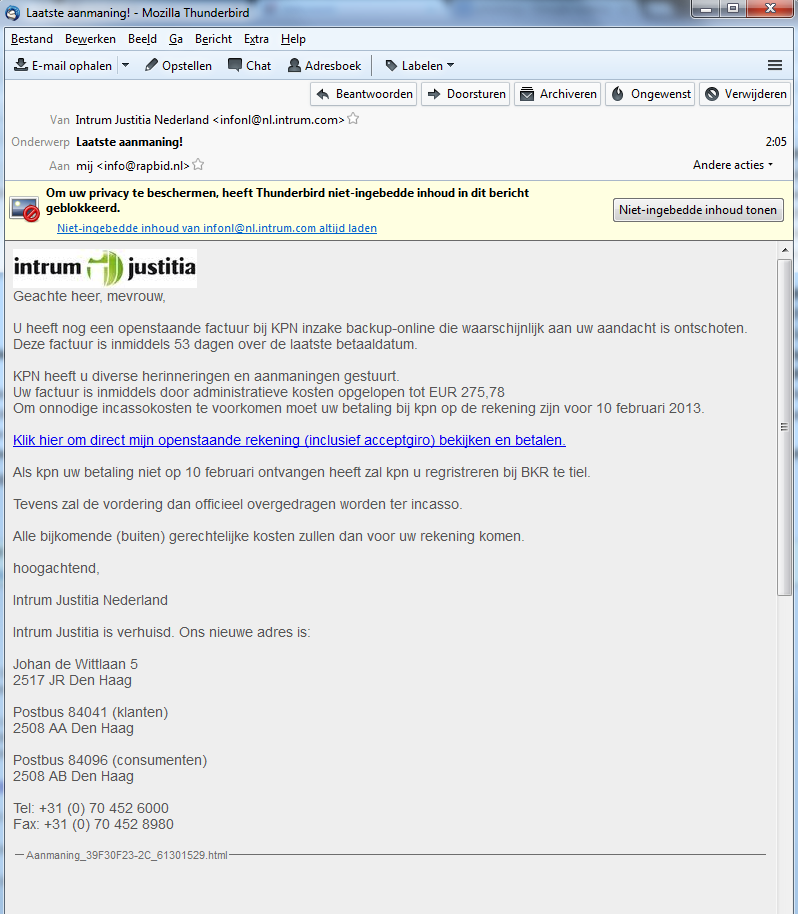The image size is (798, 914).
Task: Open the hamburger application menu
Action: pos(775,65)
